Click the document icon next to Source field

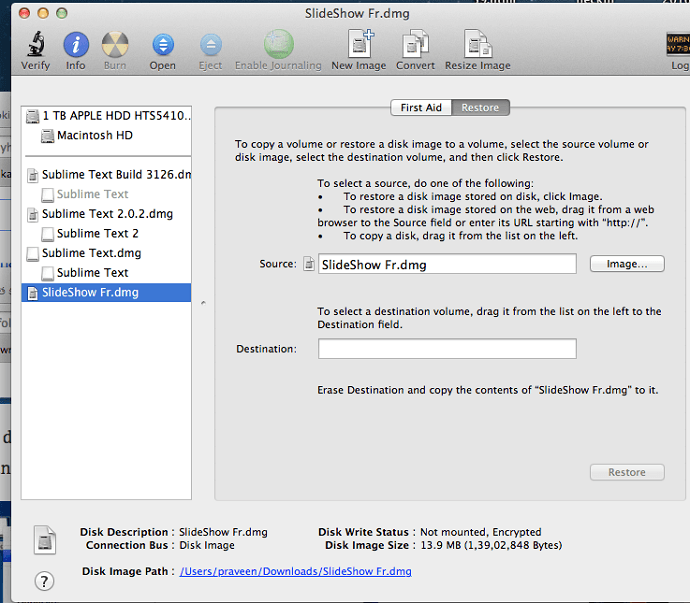tap(309, 264)
